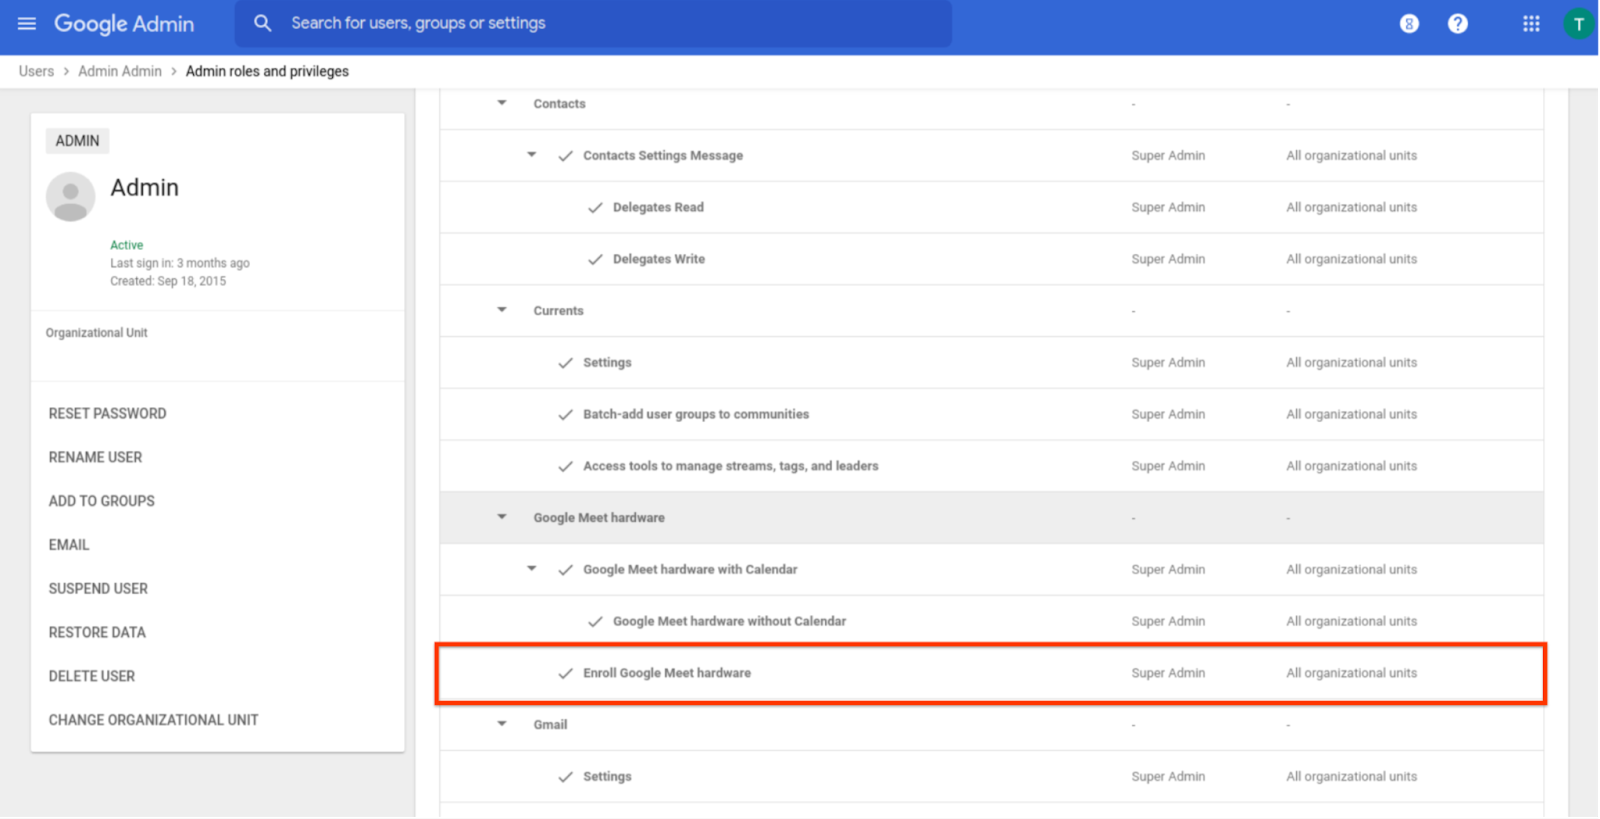Toggle checkmark for Access tools to manage streams
The height and width of the screenshot is (819, 1600).
coord(566,466)
